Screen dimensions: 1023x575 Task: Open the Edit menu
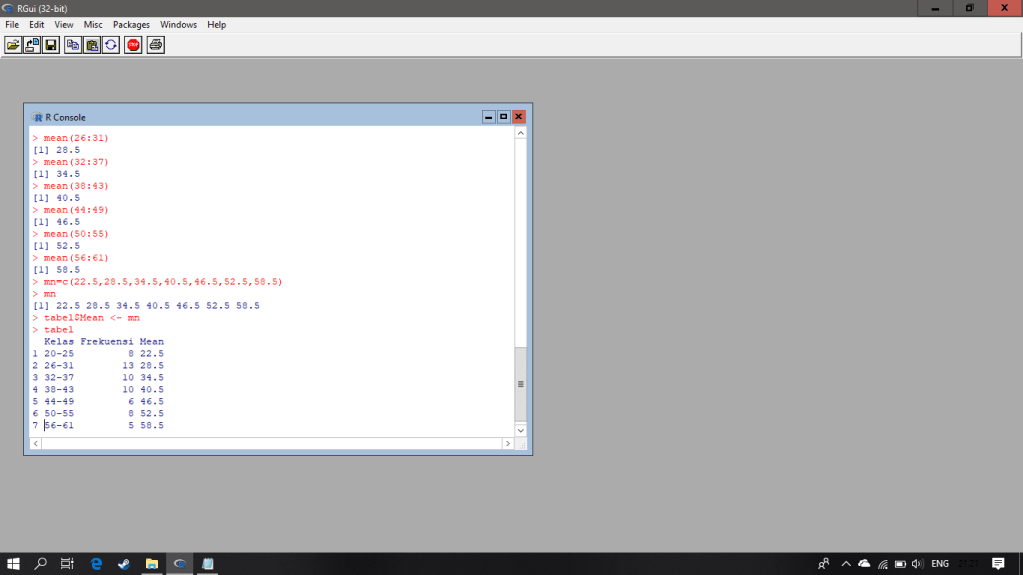pyautogui.click(x=36, y=24)
